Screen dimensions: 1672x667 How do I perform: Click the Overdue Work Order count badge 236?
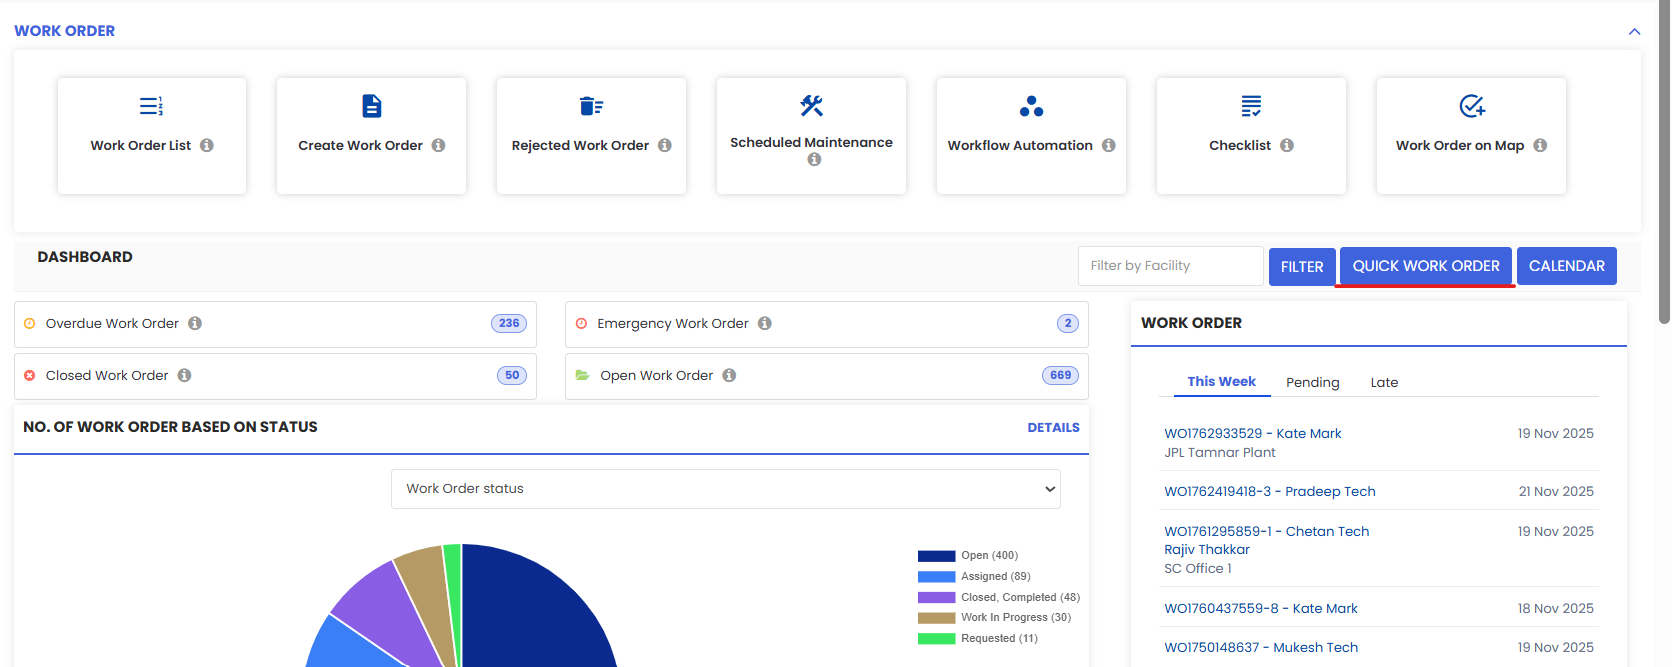click(509, 323)
